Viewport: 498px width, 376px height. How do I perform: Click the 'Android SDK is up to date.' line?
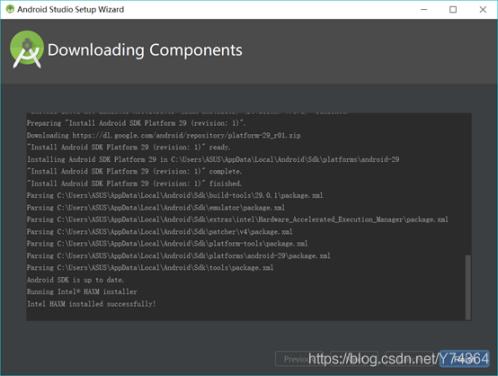(x=75, y=280)
